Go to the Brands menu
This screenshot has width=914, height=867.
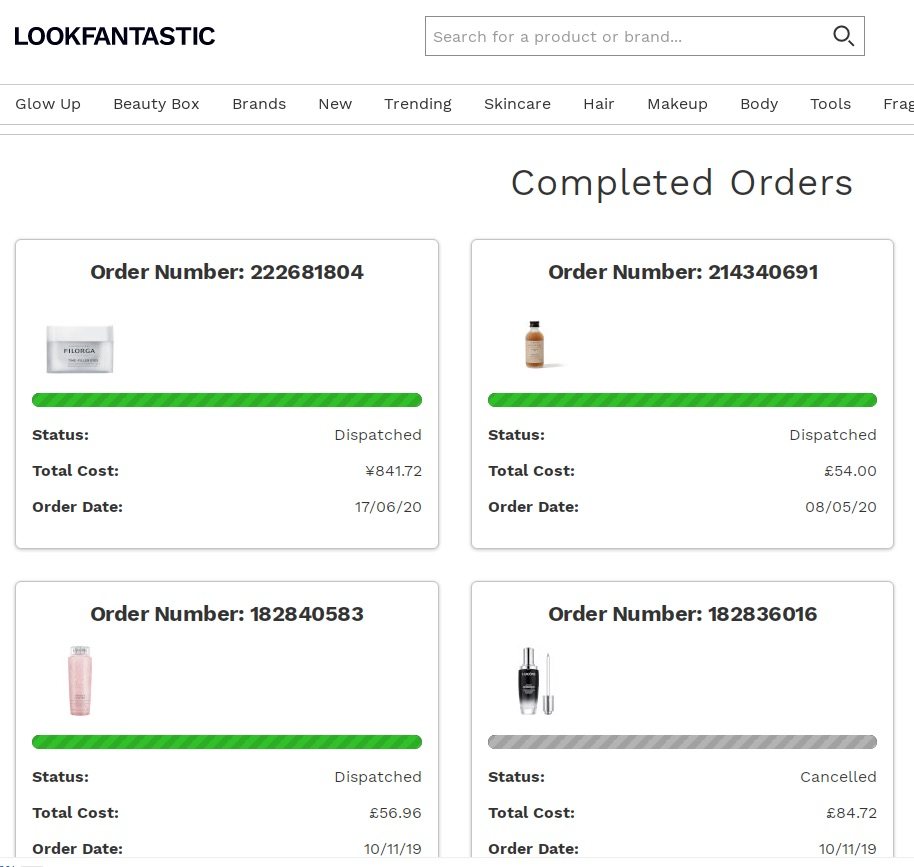(x=259, y=104)
